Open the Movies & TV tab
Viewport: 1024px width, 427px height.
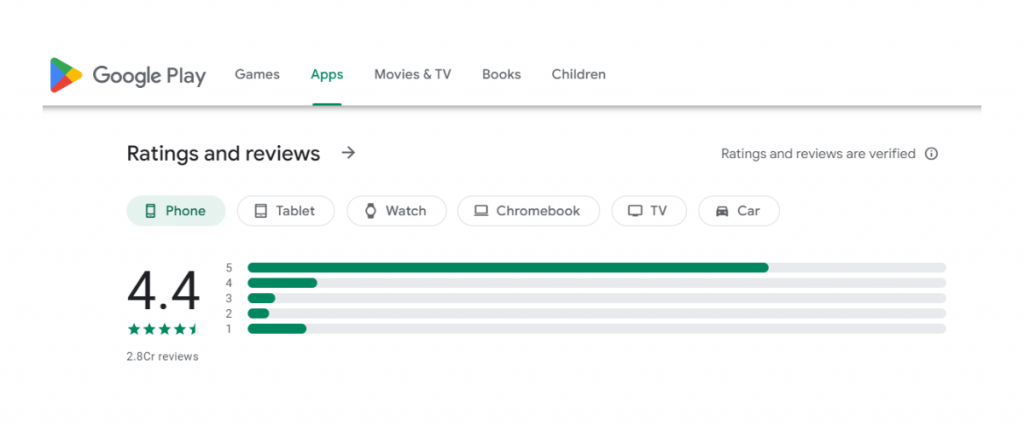pos(412,74)
